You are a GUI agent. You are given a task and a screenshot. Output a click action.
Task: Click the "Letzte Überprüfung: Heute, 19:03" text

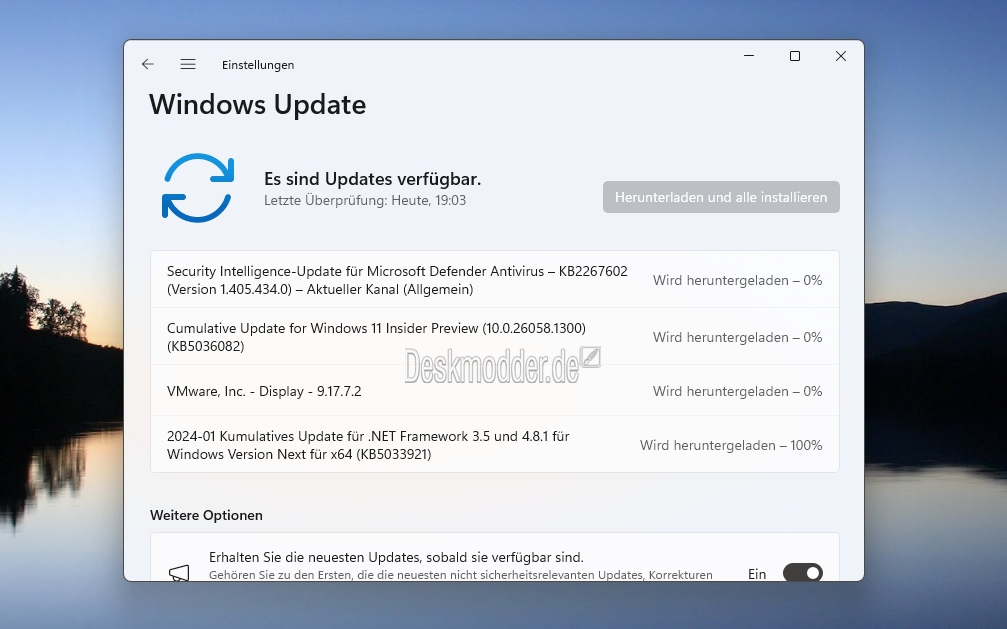(x=365, y=200)
